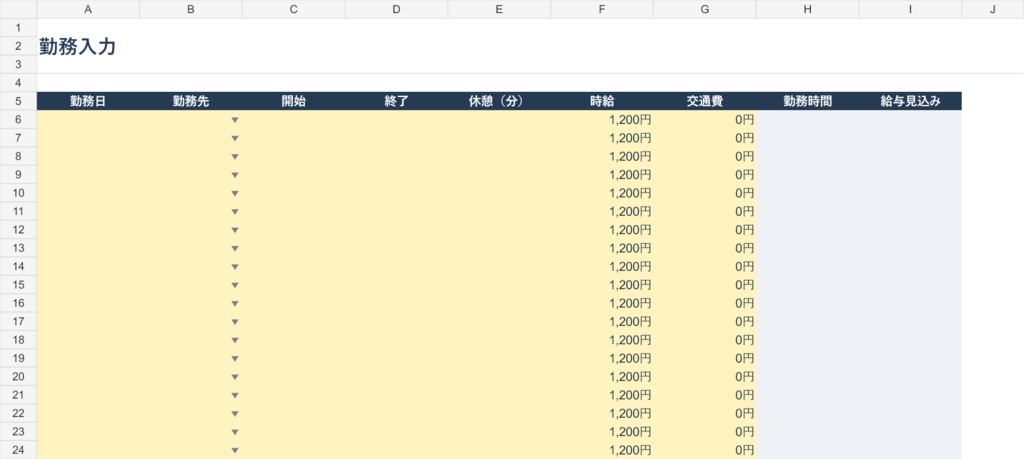Viewport: 1024px width, 459px height.
Task: Click the 0円 cell in row 8
Action: pos(705,157)
